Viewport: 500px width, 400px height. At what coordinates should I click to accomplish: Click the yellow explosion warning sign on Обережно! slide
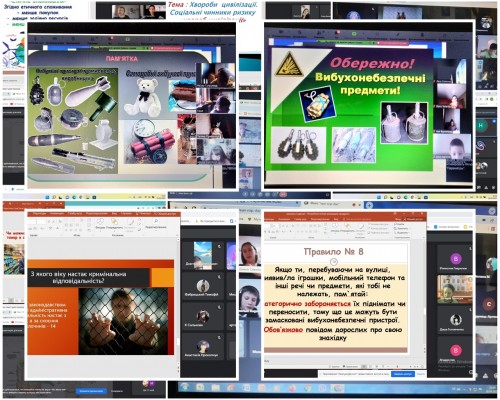[289, 64]
